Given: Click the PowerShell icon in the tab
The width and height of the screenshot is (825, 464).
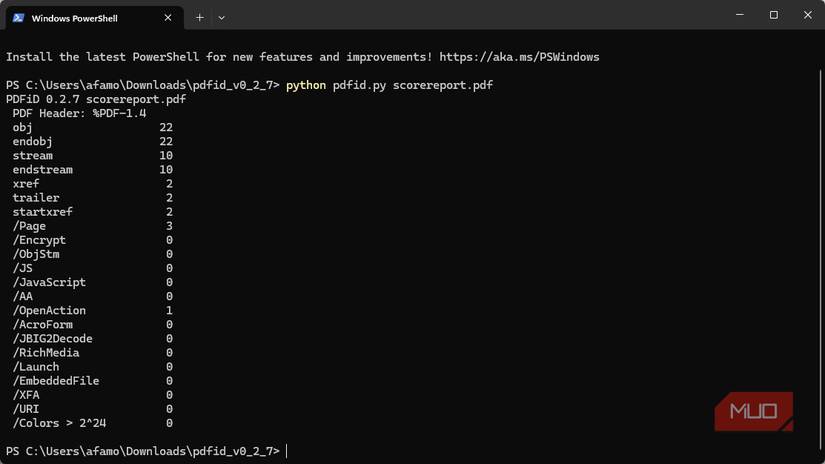Looking at the screenshot, I should coord(18,17).
